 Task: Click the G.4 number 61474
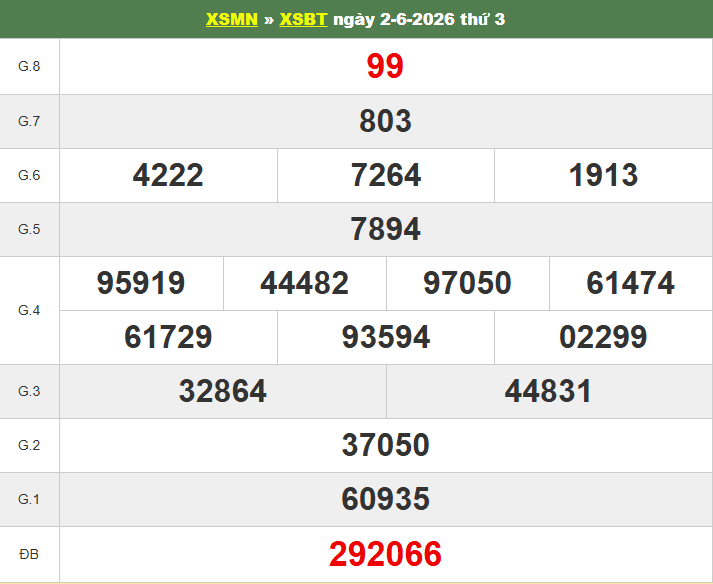[630, 283]
